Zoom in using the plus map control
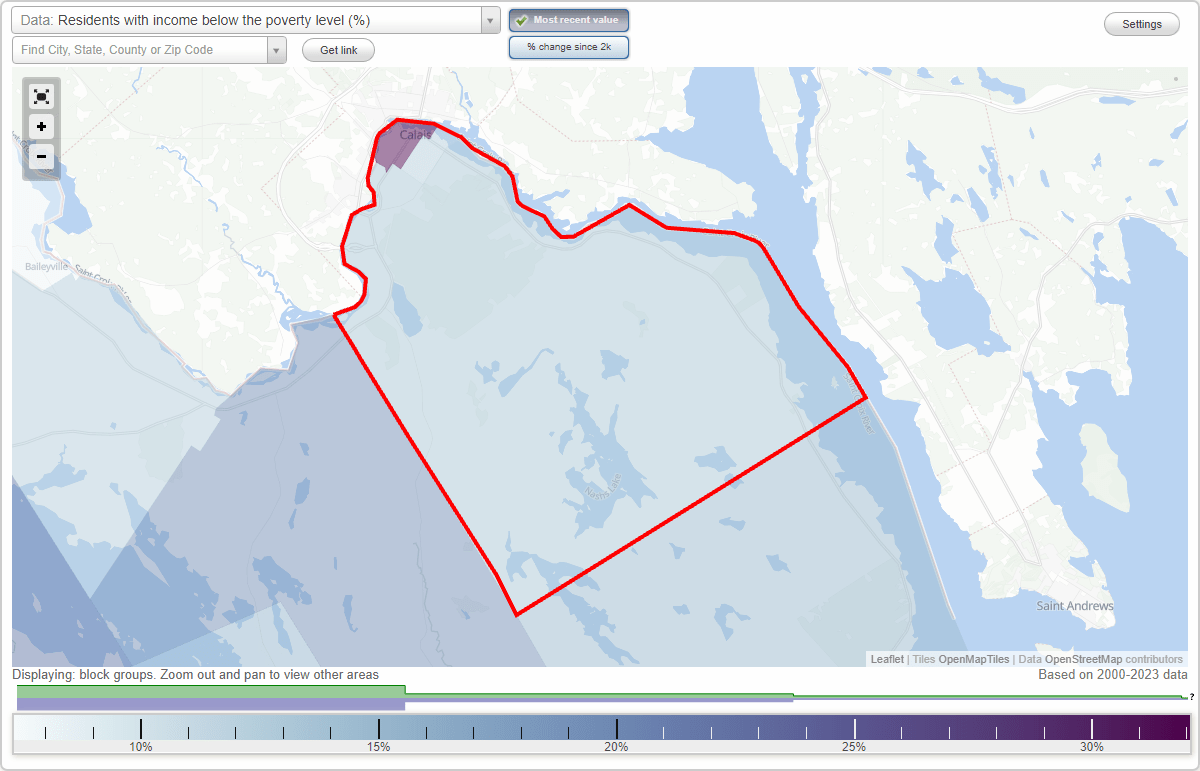The image size is (1200, 771). 41,127
